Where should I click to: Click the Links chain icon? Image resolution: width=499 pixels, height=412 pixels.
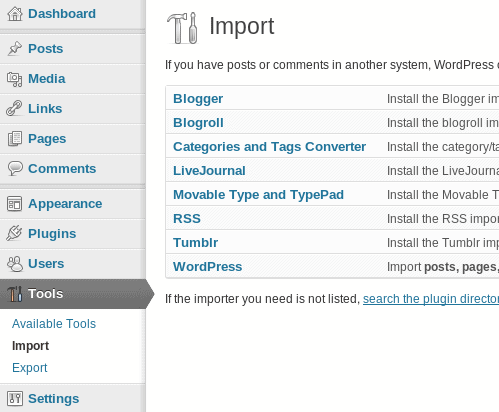click(x=14, y=109)
